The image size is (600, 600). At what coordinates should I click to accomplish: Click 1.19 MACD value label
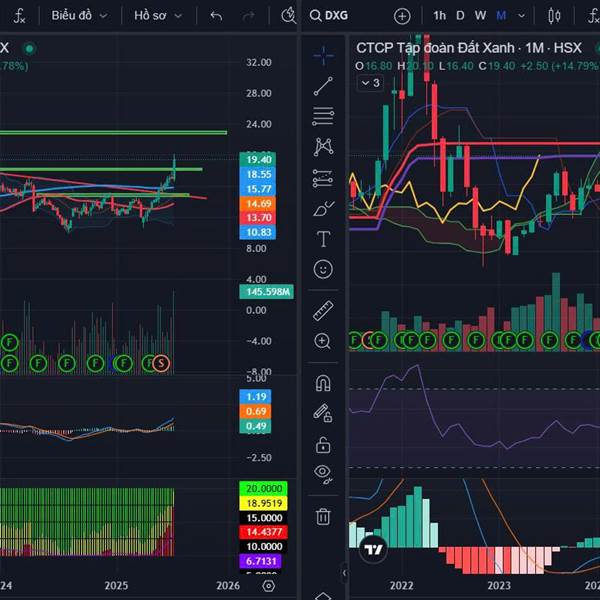(255, 396)
